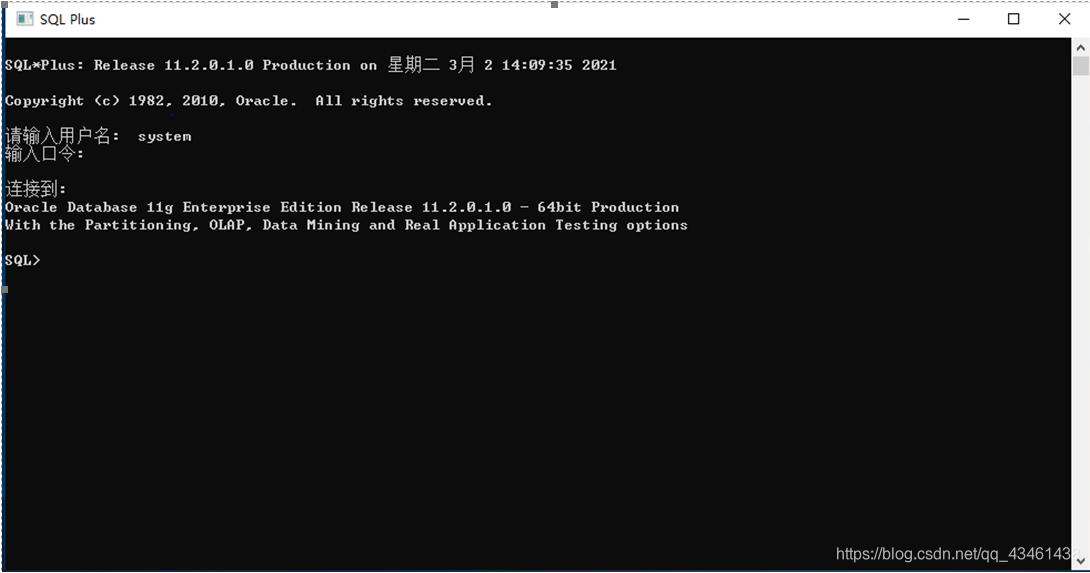Click the SQL Plus title text

point(67,19)
